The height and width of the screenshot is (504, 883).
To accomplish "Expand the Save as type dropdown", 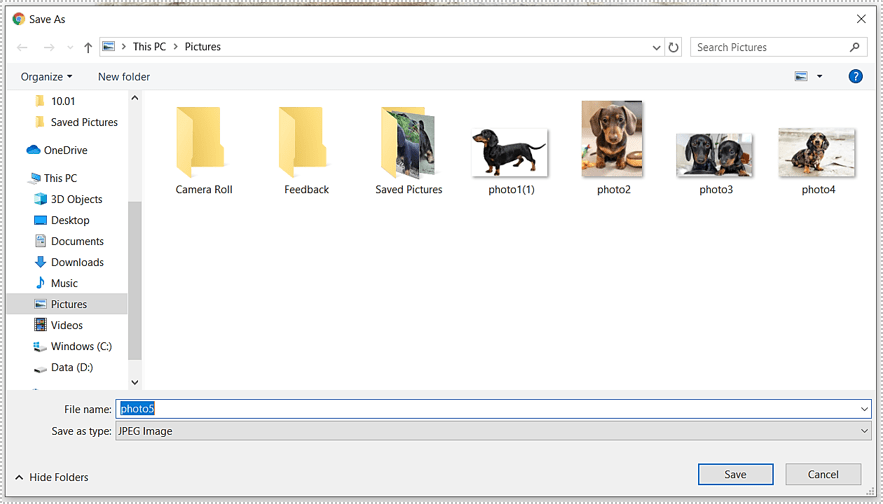I will point(864,431).
